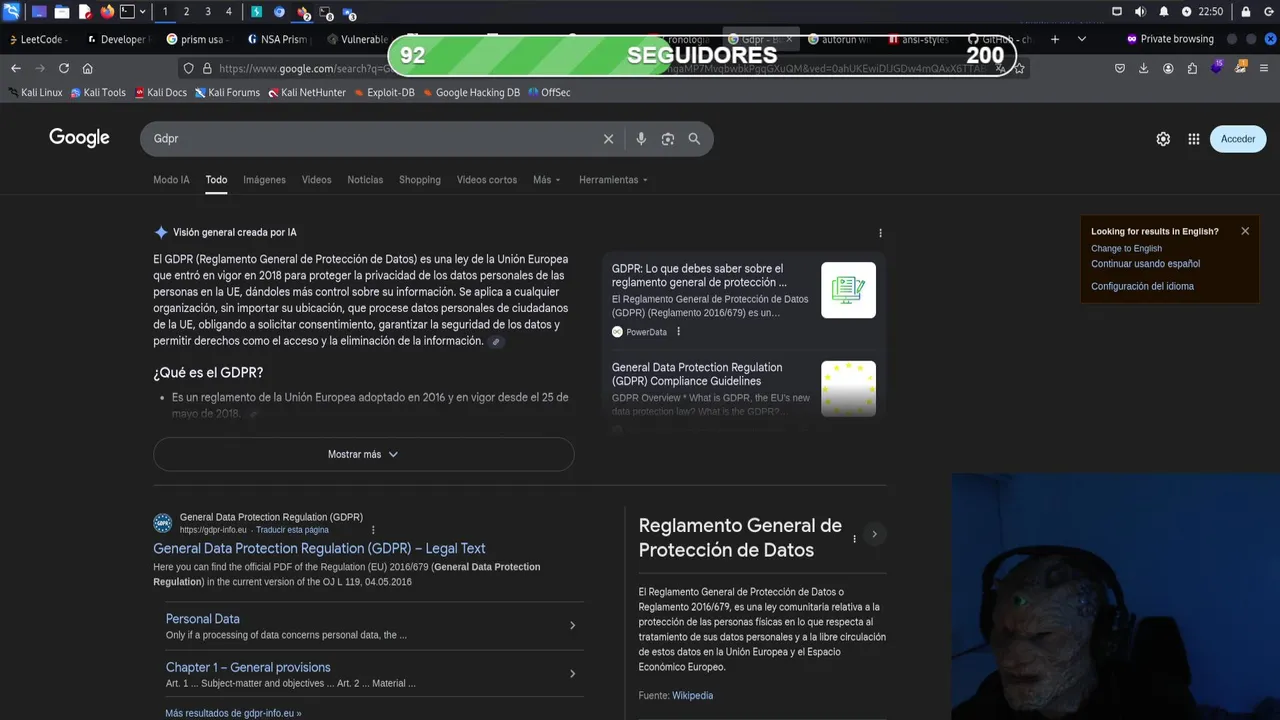Open OffSec bookmark
Image resolution: width=1280 pixels, height=720 pixels.
(549, 92)
